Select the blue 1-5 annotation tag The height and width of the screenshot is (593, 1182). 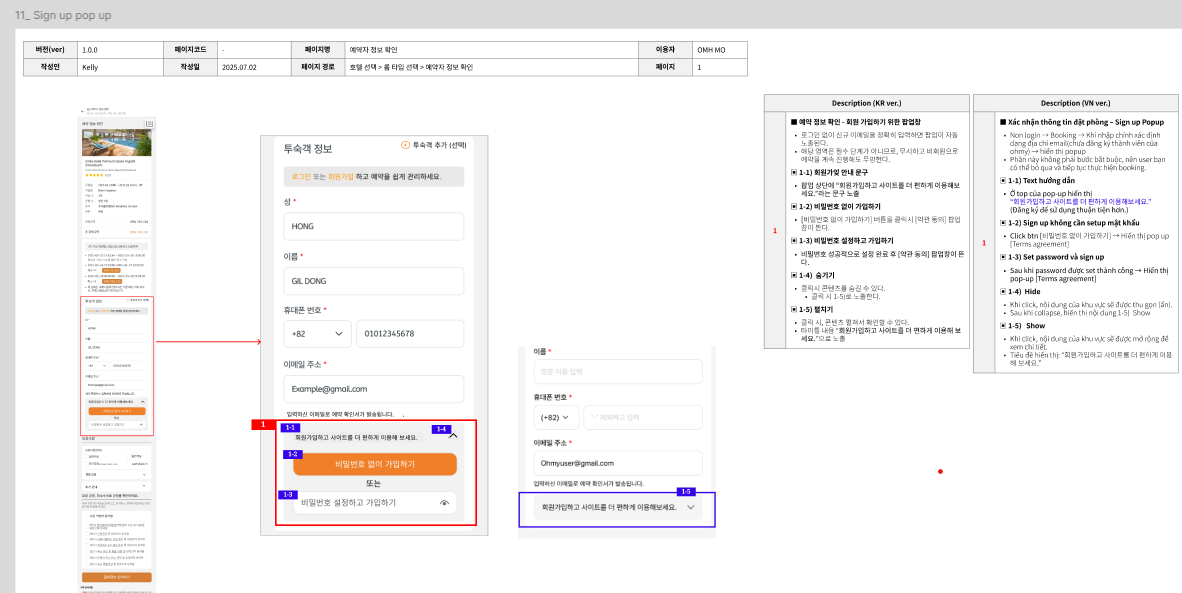tap(686, 491)
